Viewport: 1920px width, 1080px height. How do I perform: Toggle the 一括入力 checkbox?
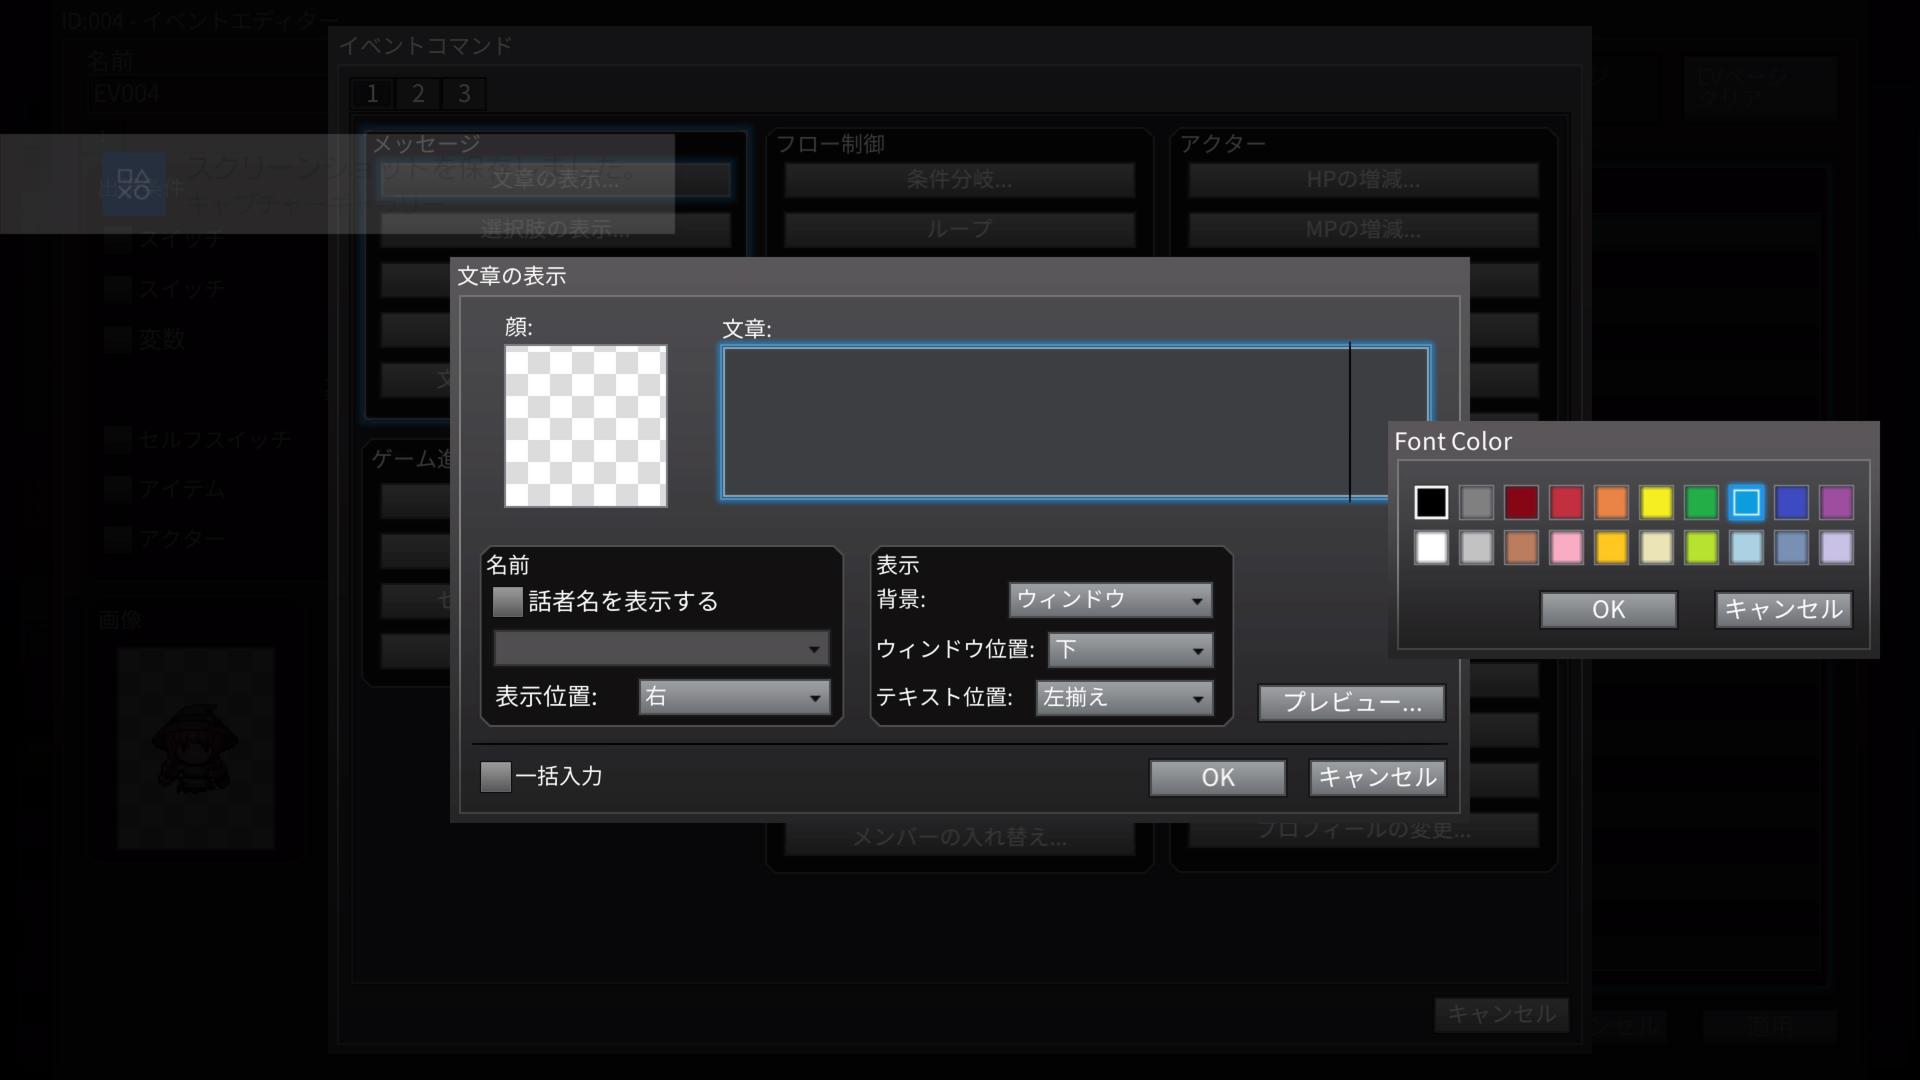(x=496, y=777)
